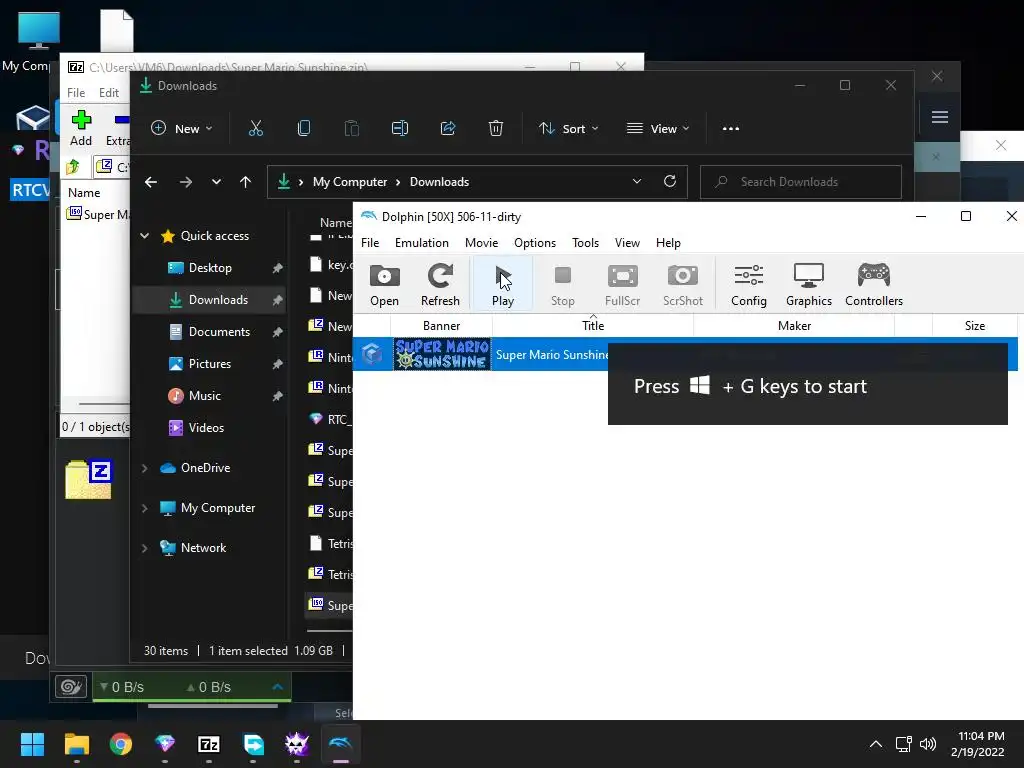1024x768 pixels.
Task: Expand the address bar history dropdown
Action: (637, 182)
